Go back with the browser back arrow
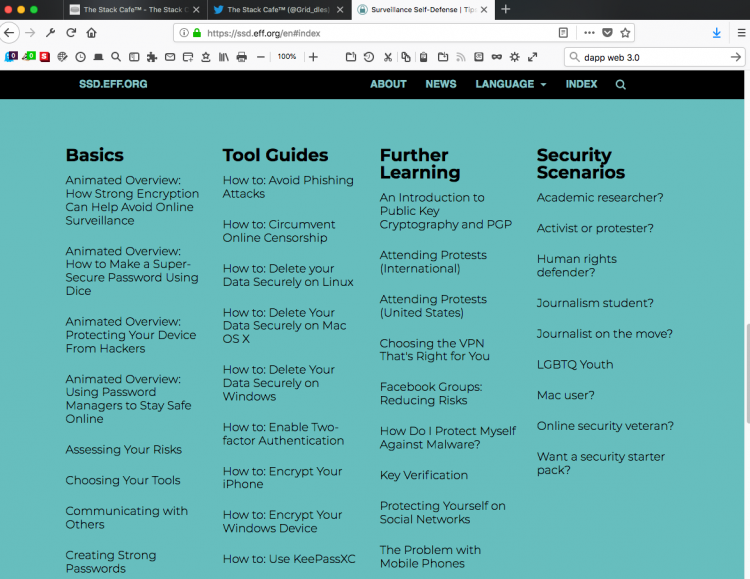Image resolution: width=750 pixels, height=579 pixels. tap(9, 33)
